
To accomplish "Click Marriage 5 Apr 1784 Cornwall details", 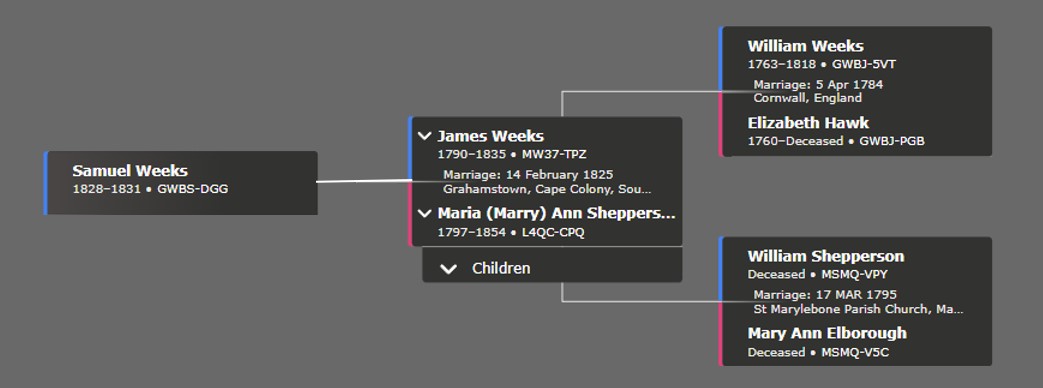I will click(x=818, y=91).
